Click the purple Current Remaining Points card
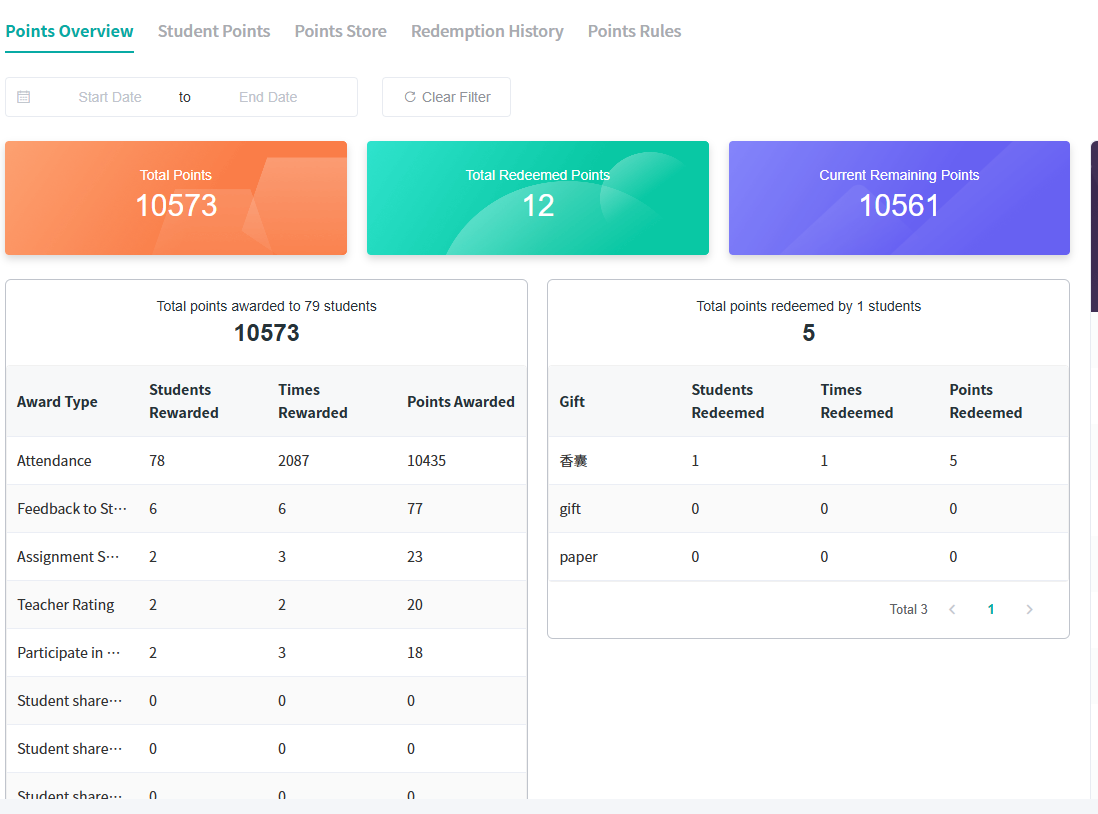 point(899,198)
